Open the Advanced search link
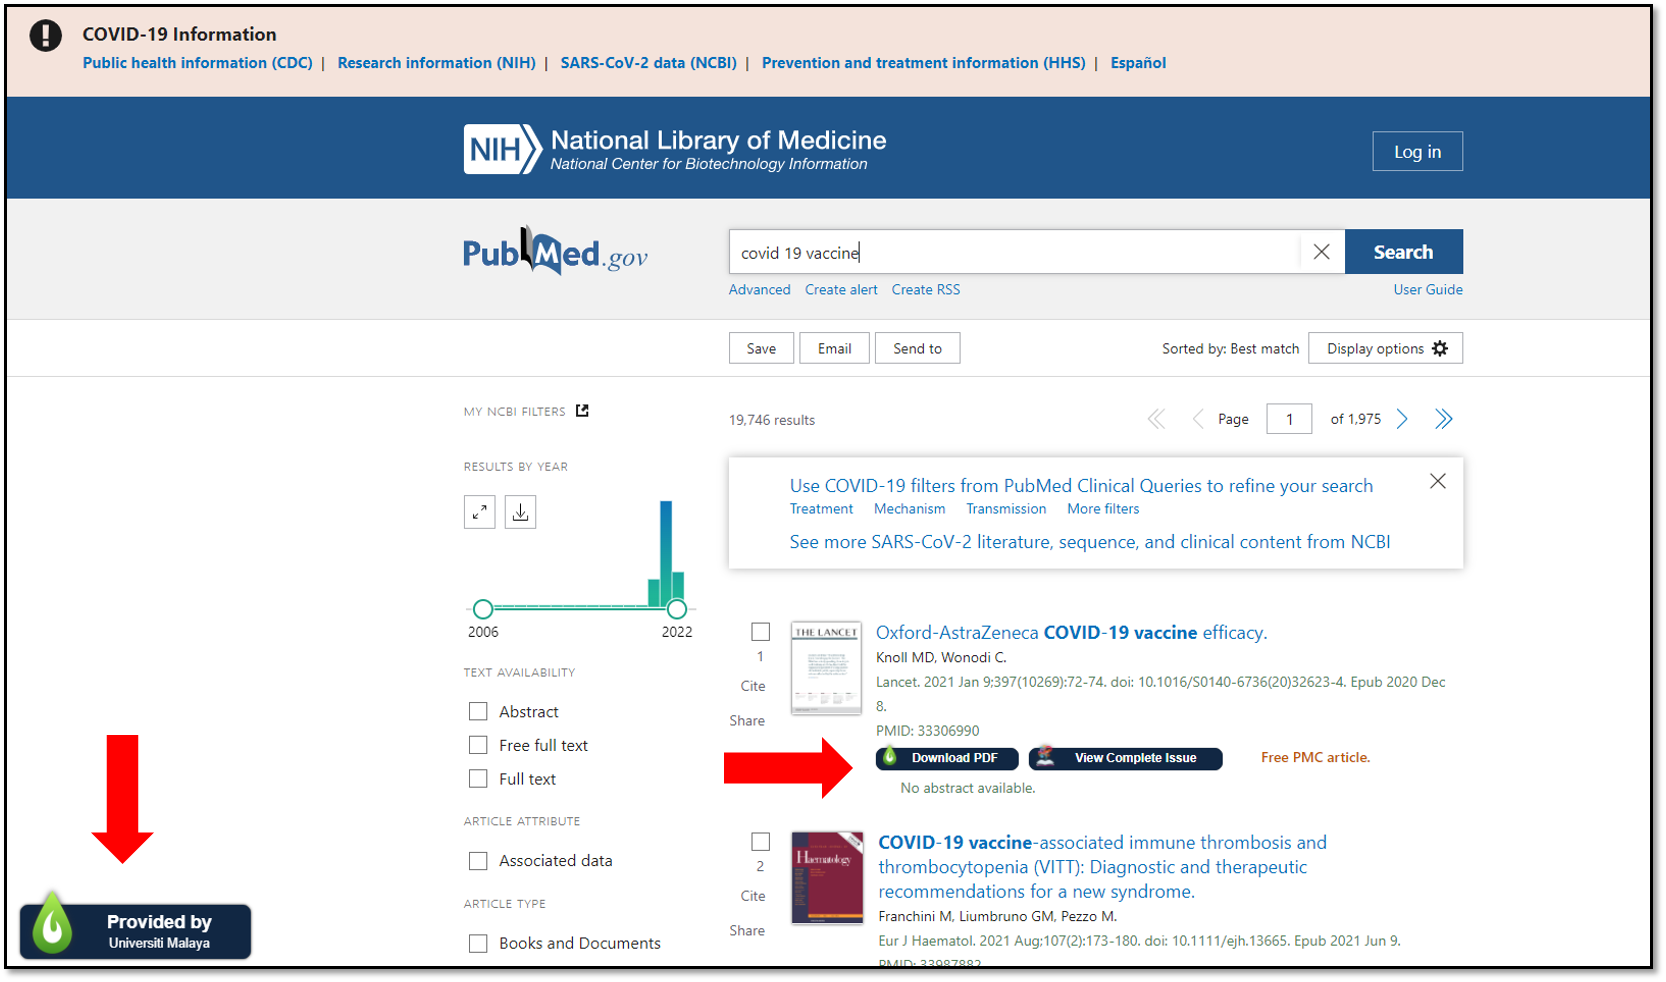The width and height of the screenshot is (1666, 982). click(759, 290)
